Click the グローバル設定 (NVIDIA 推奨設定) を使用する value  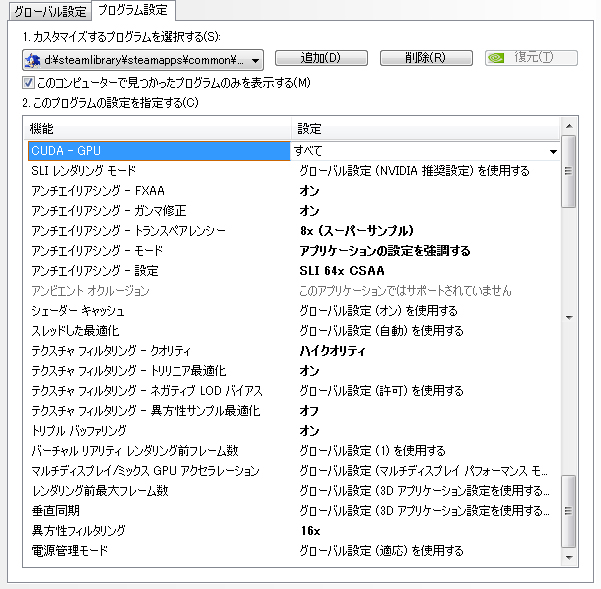[414, 171]
